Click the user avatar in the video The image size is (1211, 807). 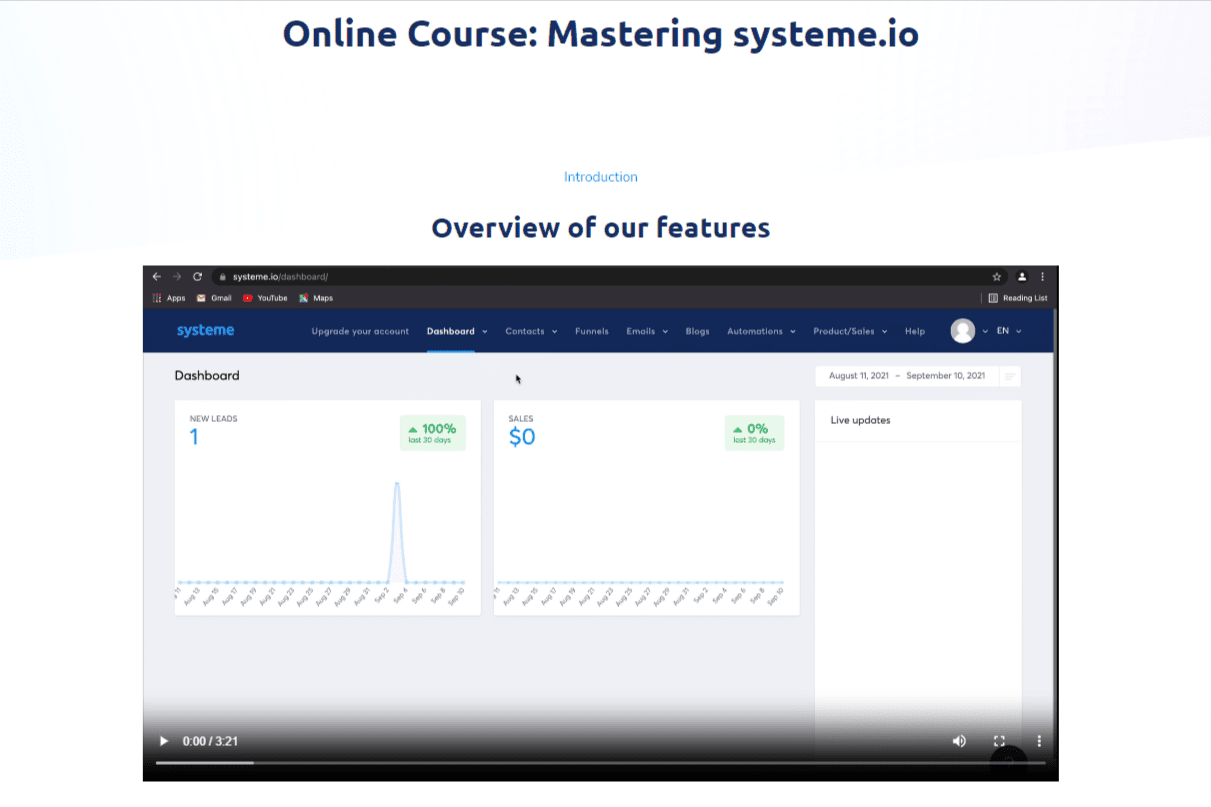(963, 331)
